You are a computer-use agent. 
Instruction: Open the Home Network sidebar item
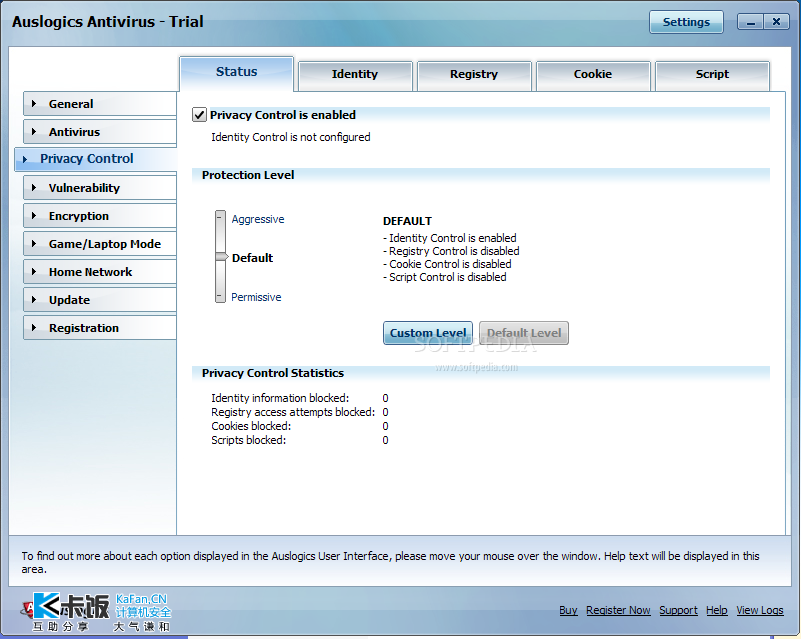[x=100, y=272]
